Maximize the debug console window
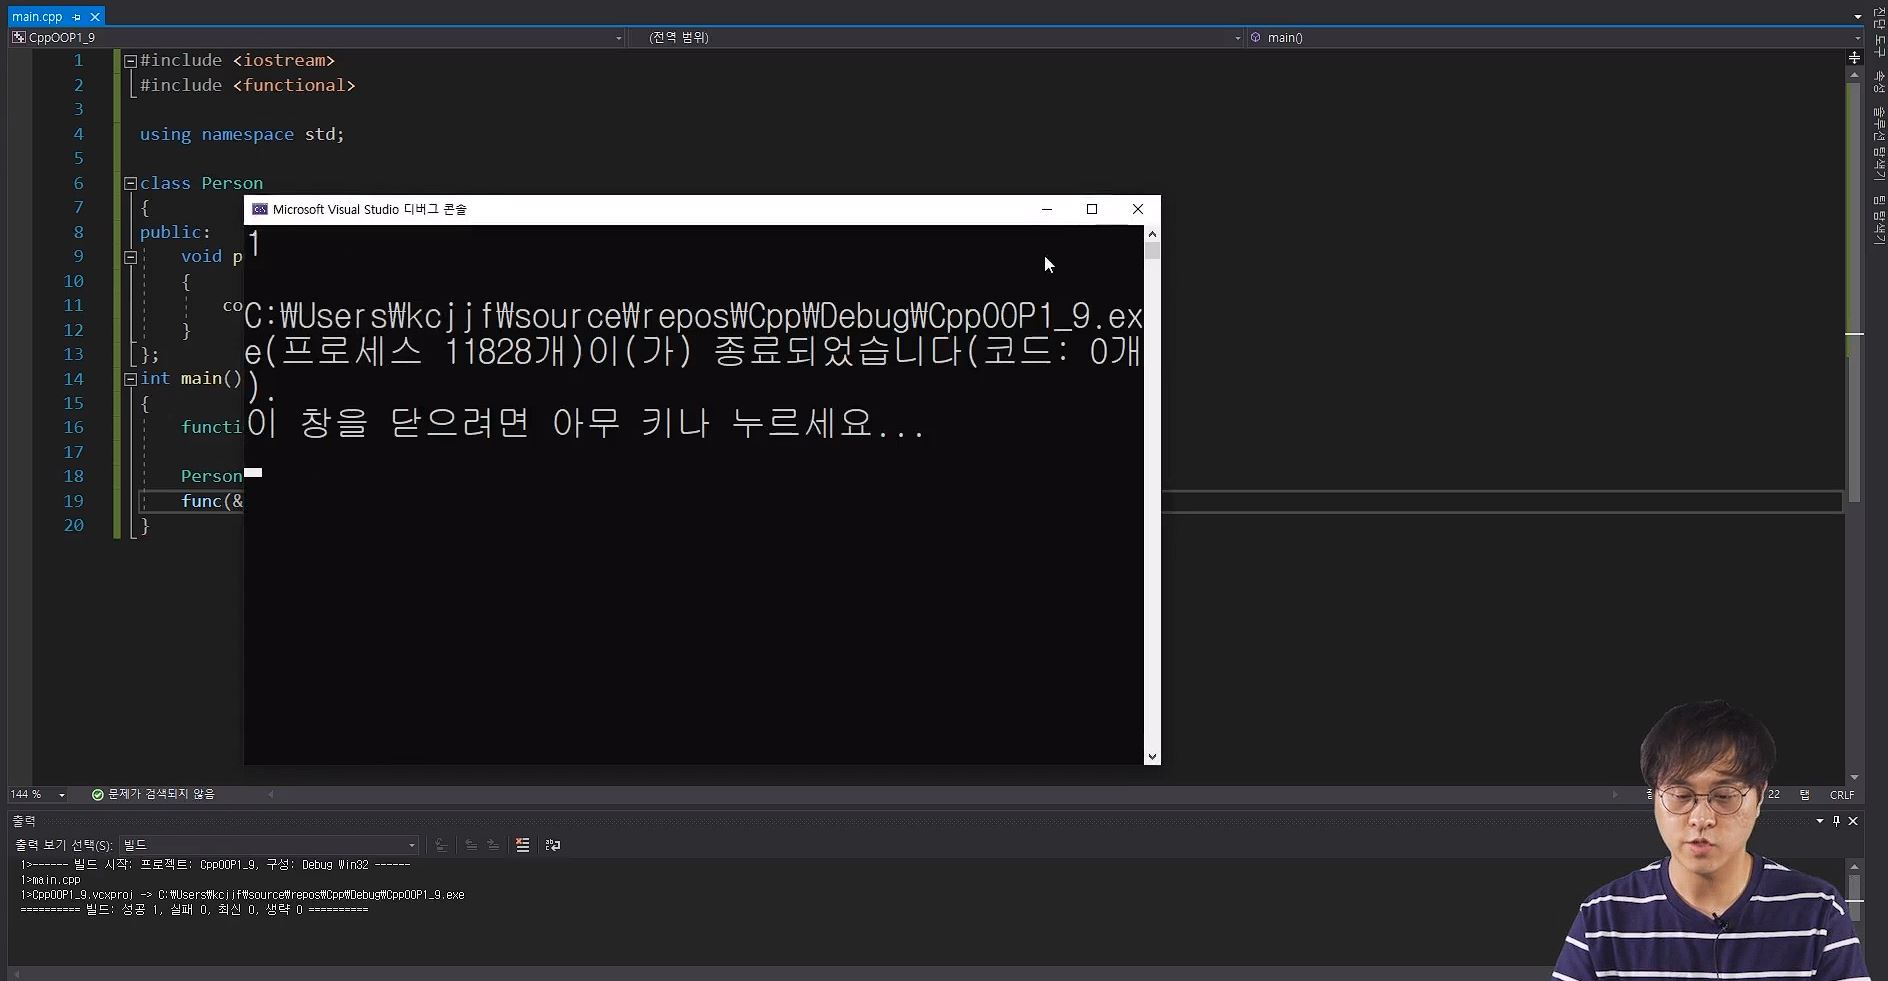This screenshot has height=981, width=1888. coord(1092,210)
